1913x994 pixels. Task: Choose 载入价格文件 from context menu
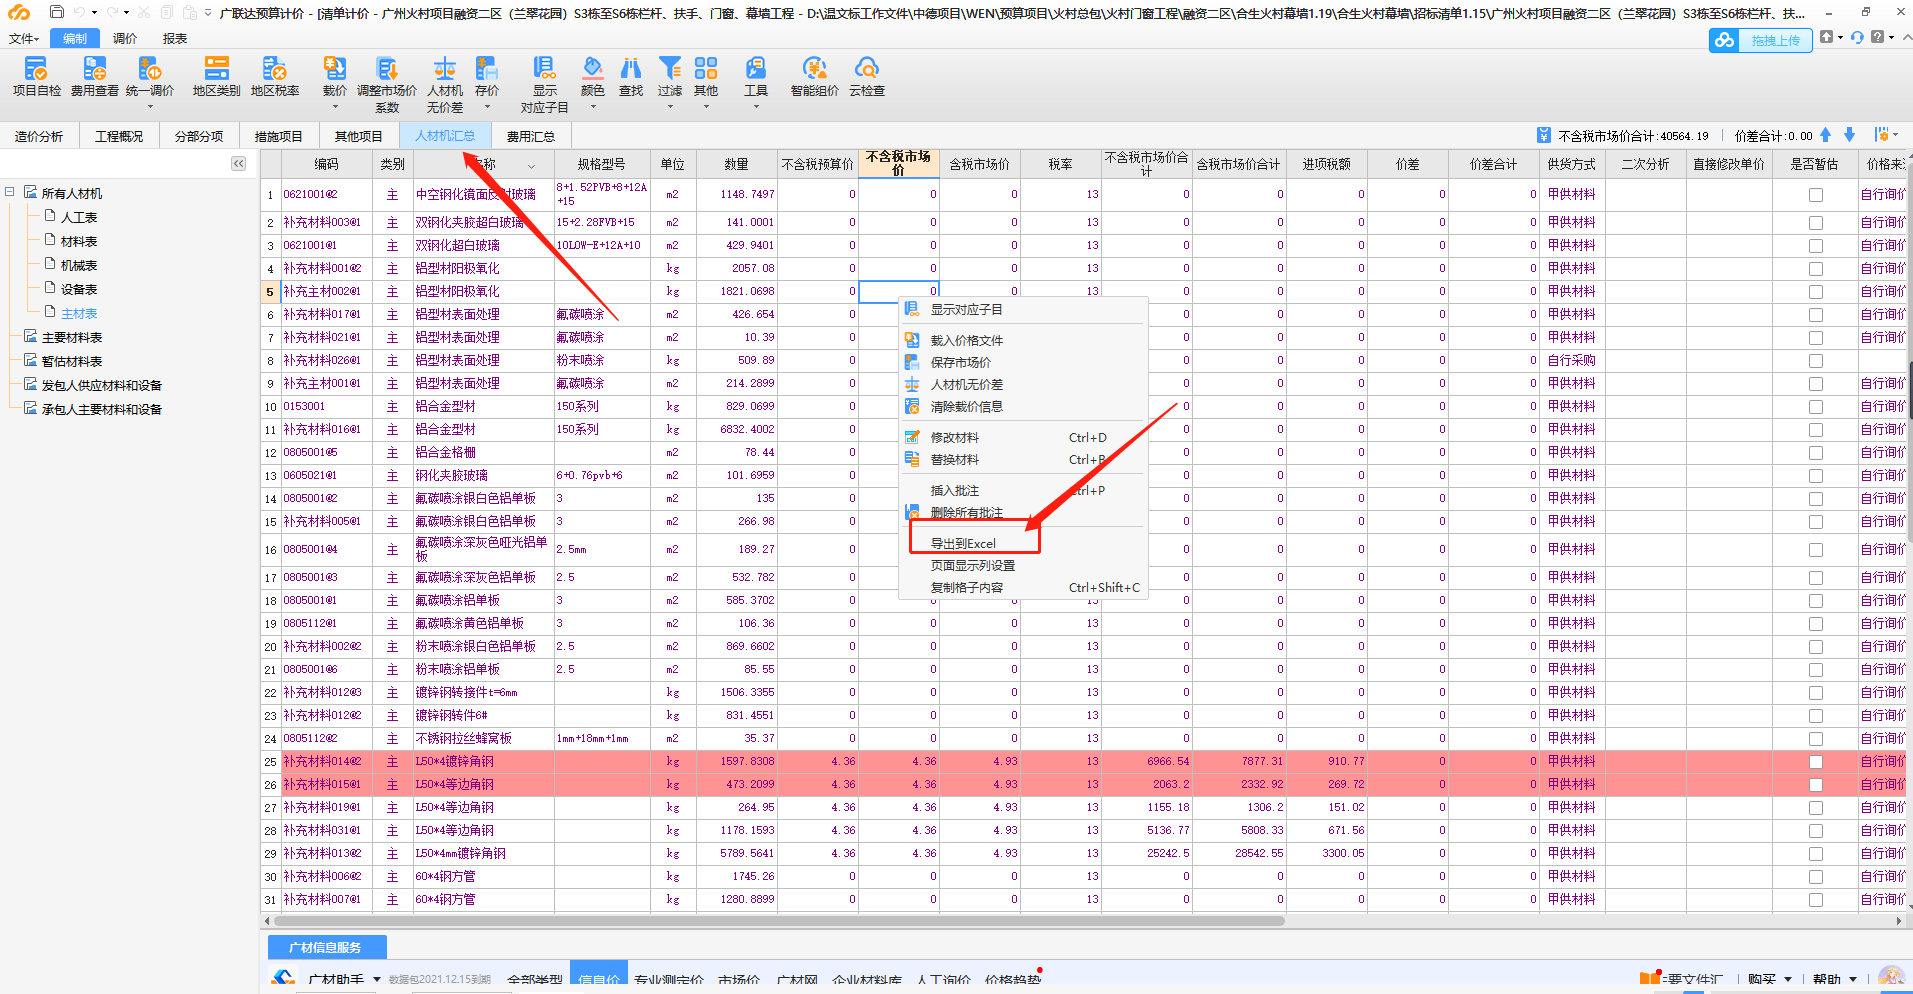pos(966,340)
